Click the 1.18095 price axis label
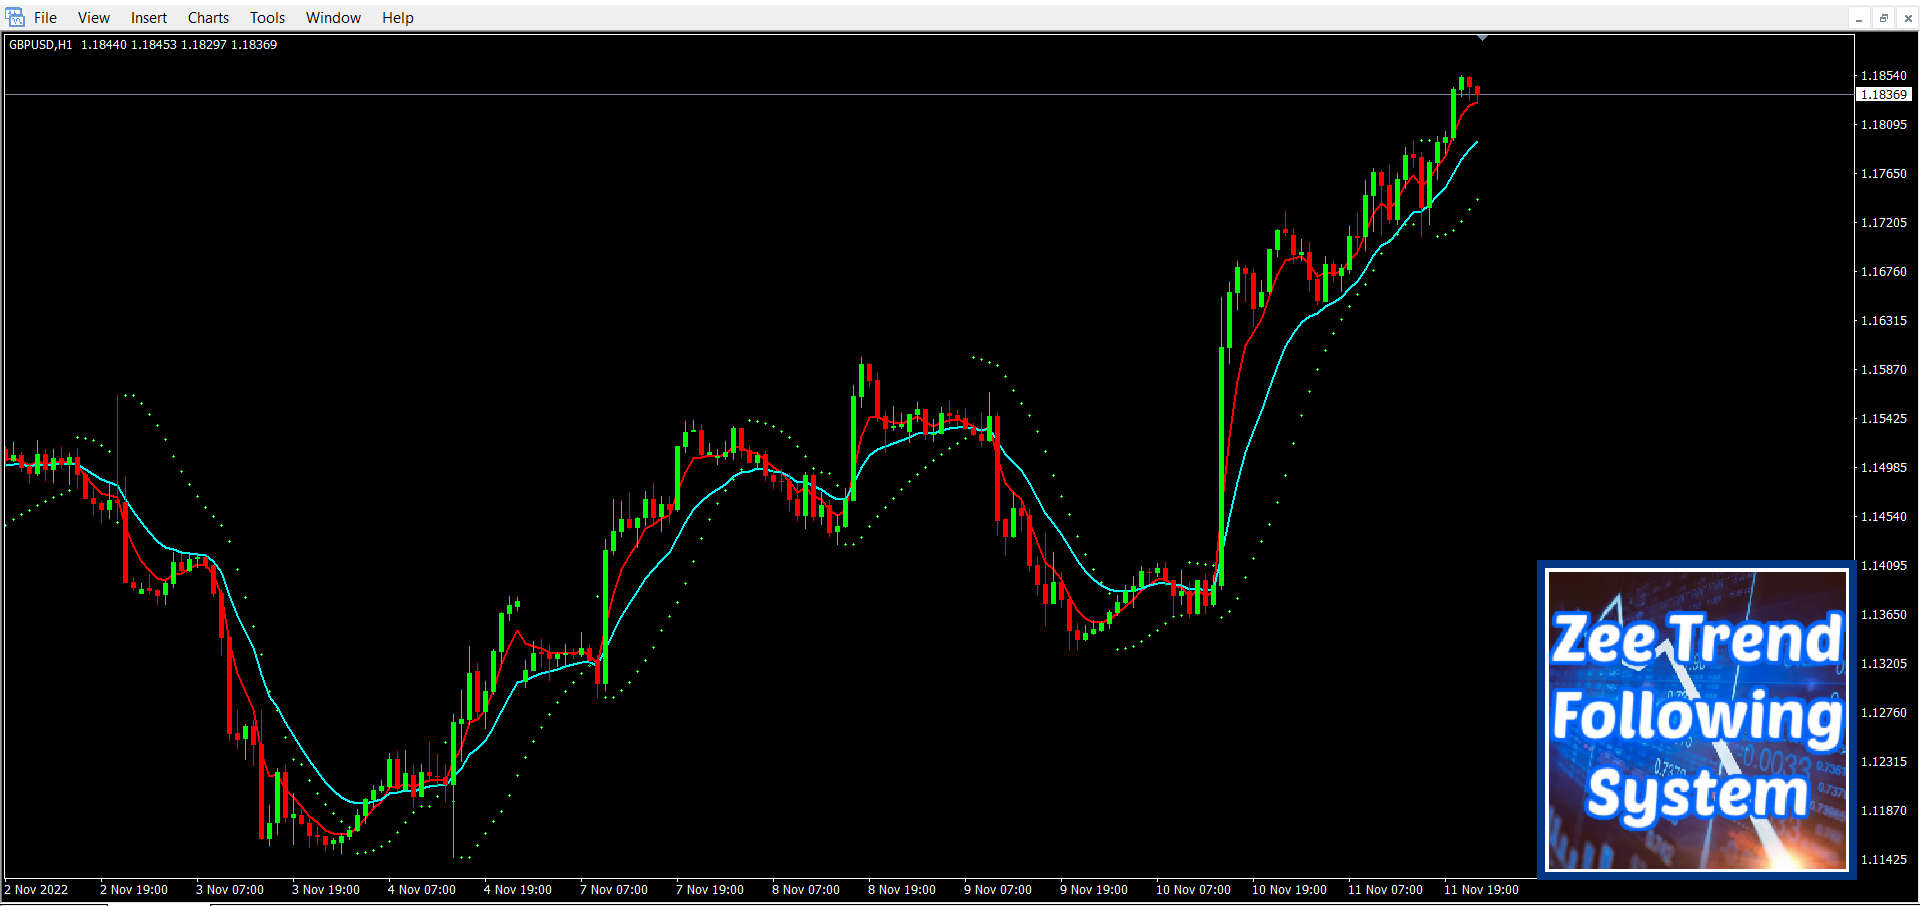Screen dimensions: 1920x906 pos(1883,125)
